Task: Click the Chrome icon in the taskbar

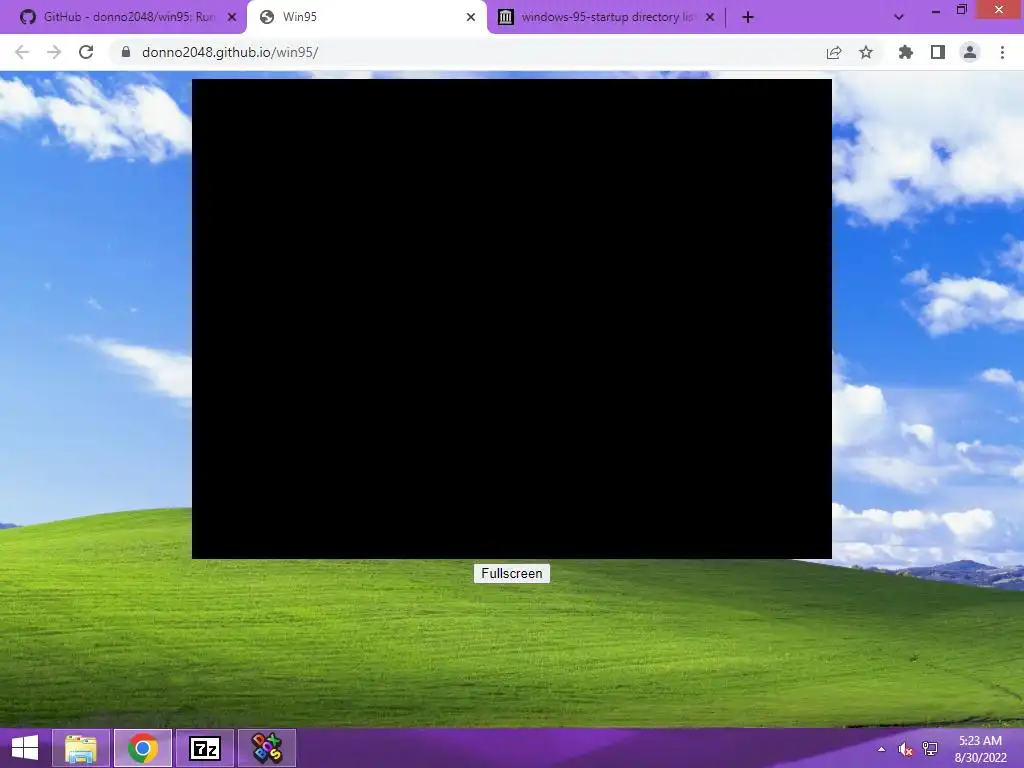Action: (143, 748)
